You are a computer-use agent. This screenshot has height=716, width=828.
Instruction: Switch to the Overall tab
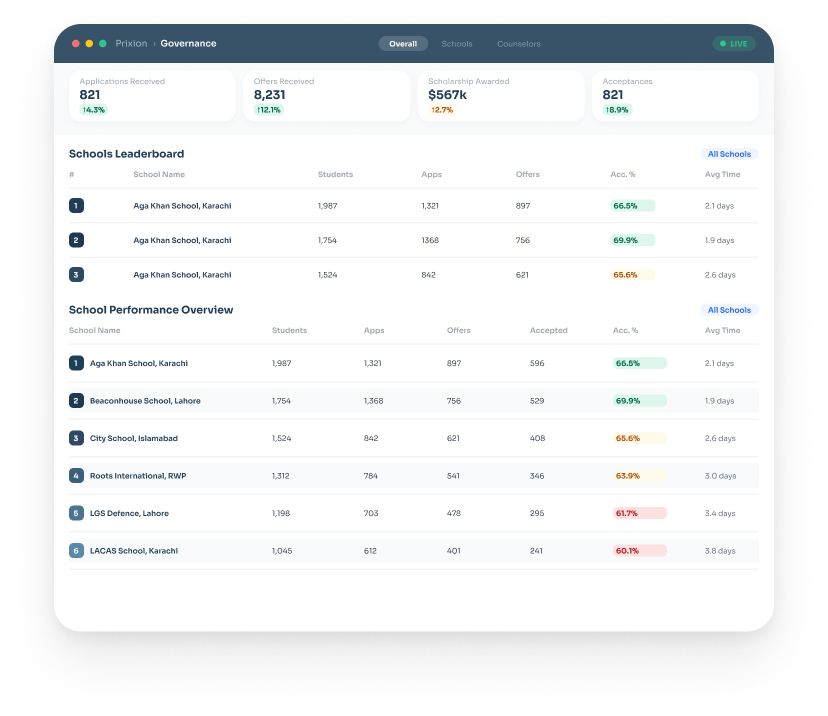point(403,44)
